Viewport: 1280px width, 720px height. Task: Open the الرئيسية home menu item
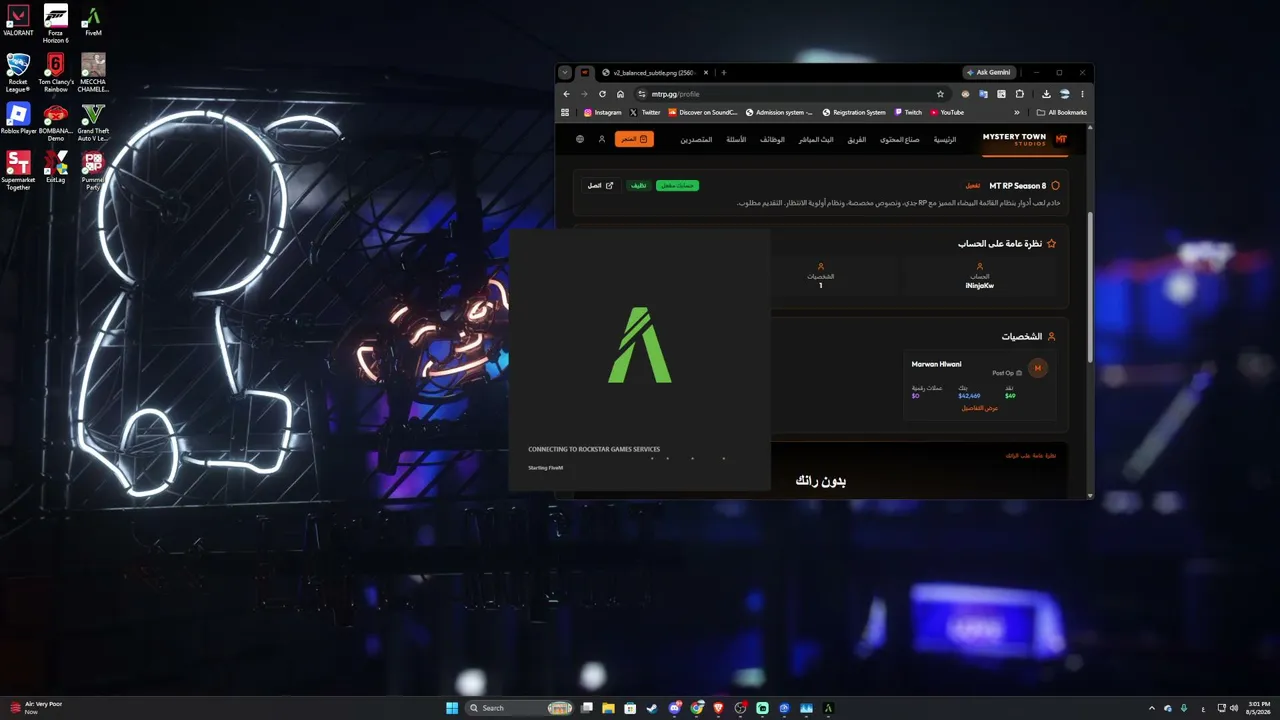point(945,140)
